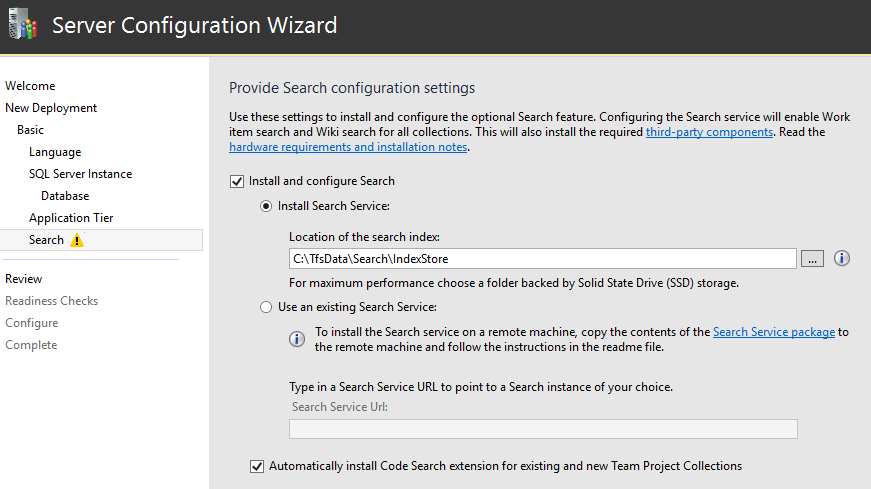Click the warning icon next to Search

pyautogui.click(x=78, y=240)
